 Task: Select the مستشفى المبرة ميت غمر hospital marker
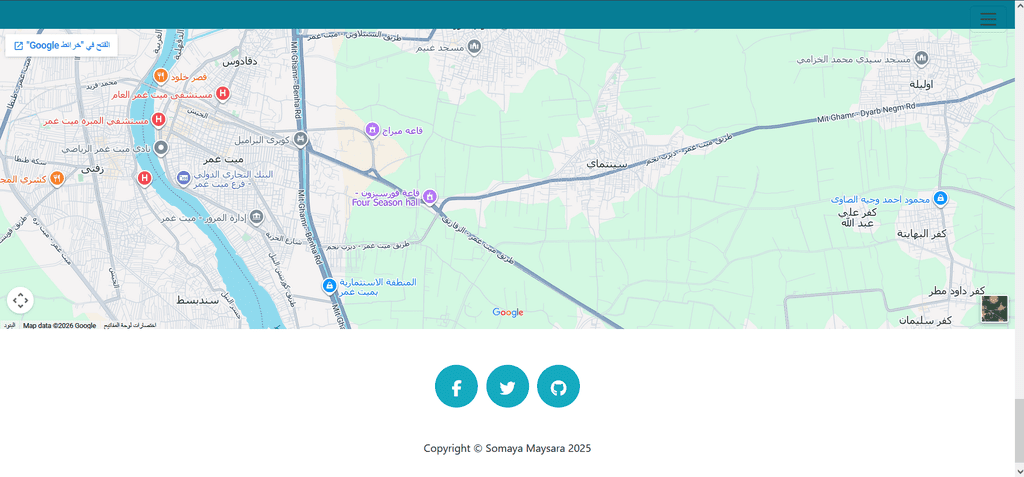(x=157, y=120)
